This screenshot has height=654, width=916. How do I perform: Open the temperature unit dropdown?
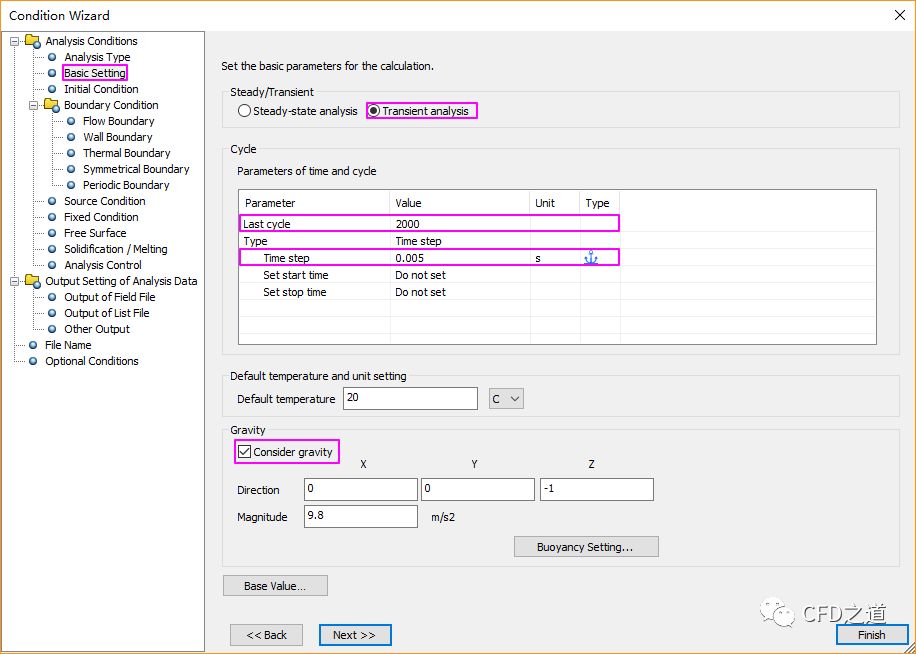coord(506,399)
